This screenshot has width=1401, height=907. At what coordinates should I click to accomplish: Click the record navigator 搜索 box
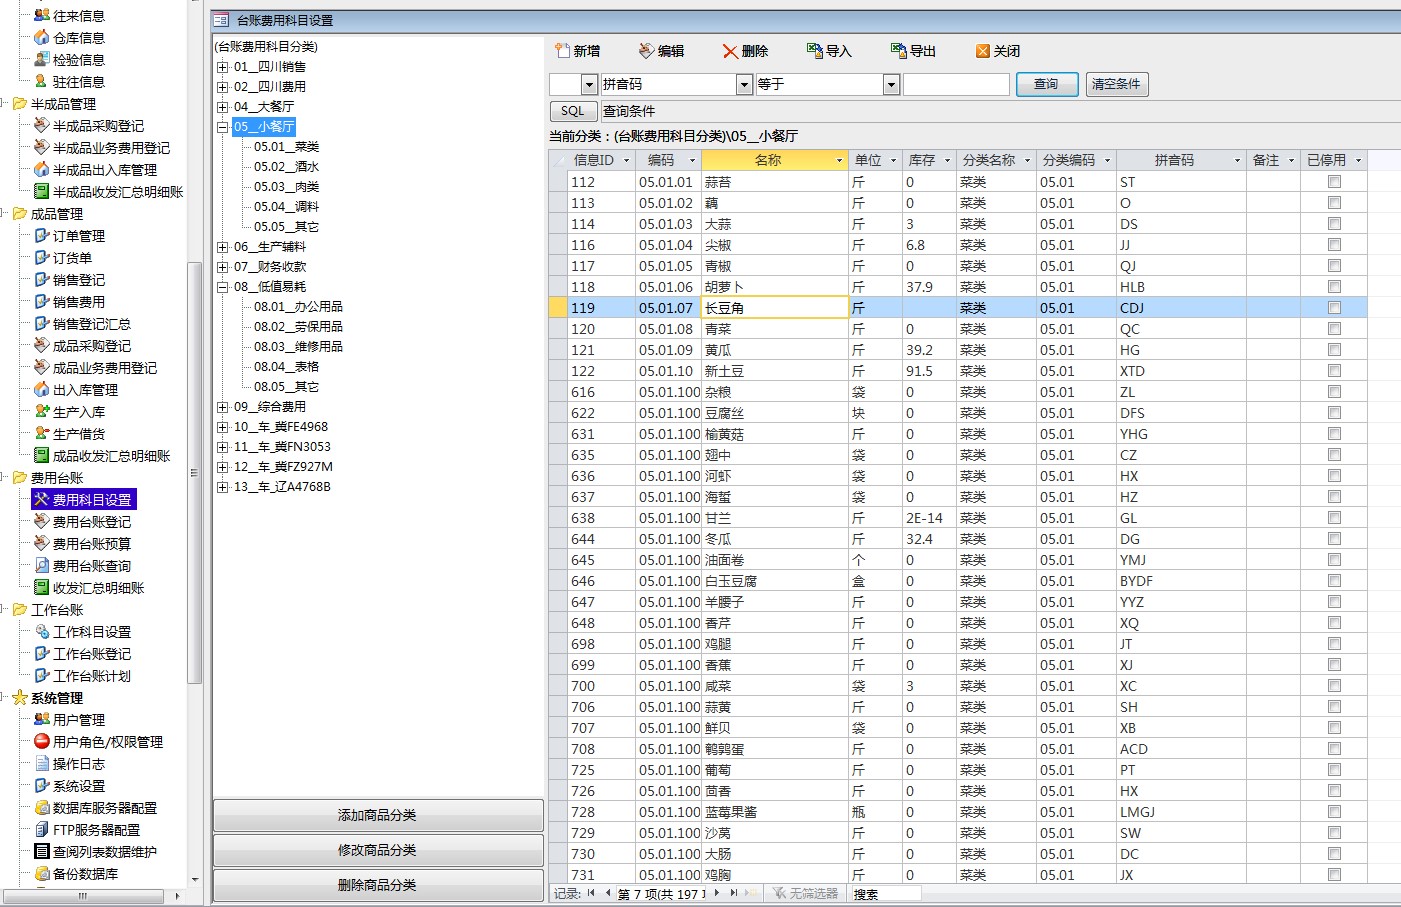click(885, 894)
